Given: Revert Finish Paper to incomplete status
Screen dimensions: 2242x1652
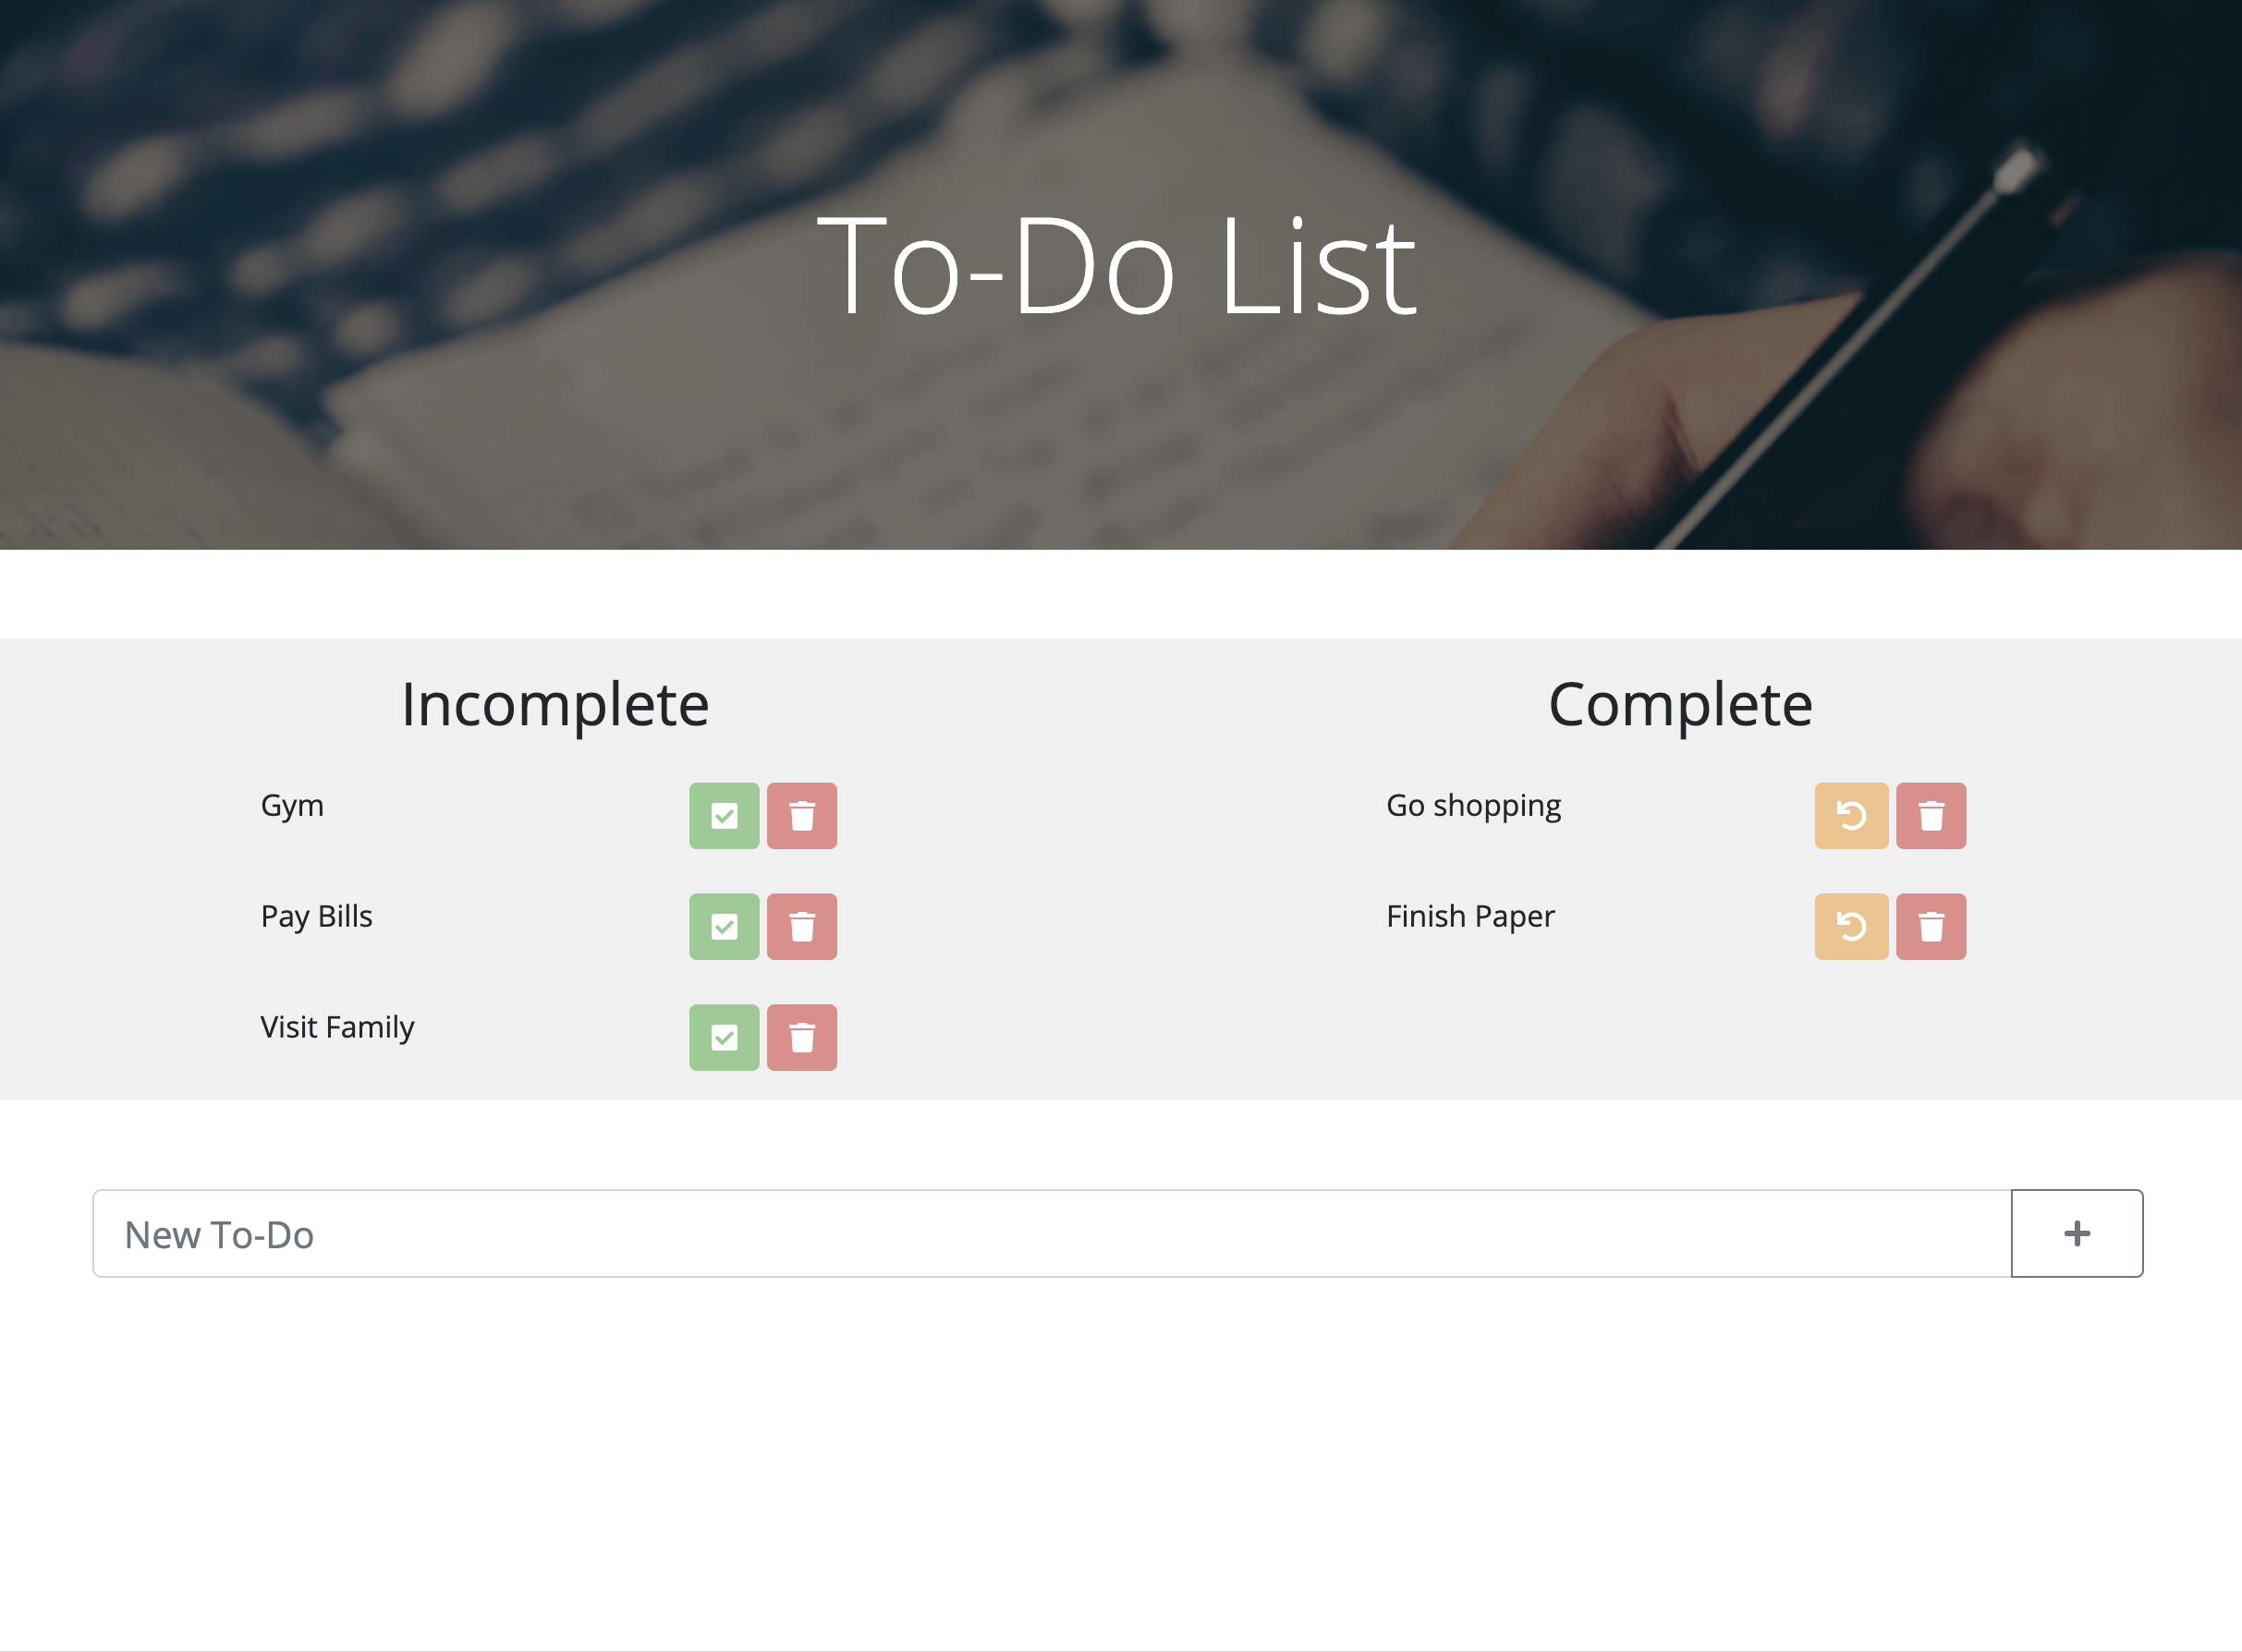Looking at the screenshot, I should pyautogui.click(x=1850, y=924).
